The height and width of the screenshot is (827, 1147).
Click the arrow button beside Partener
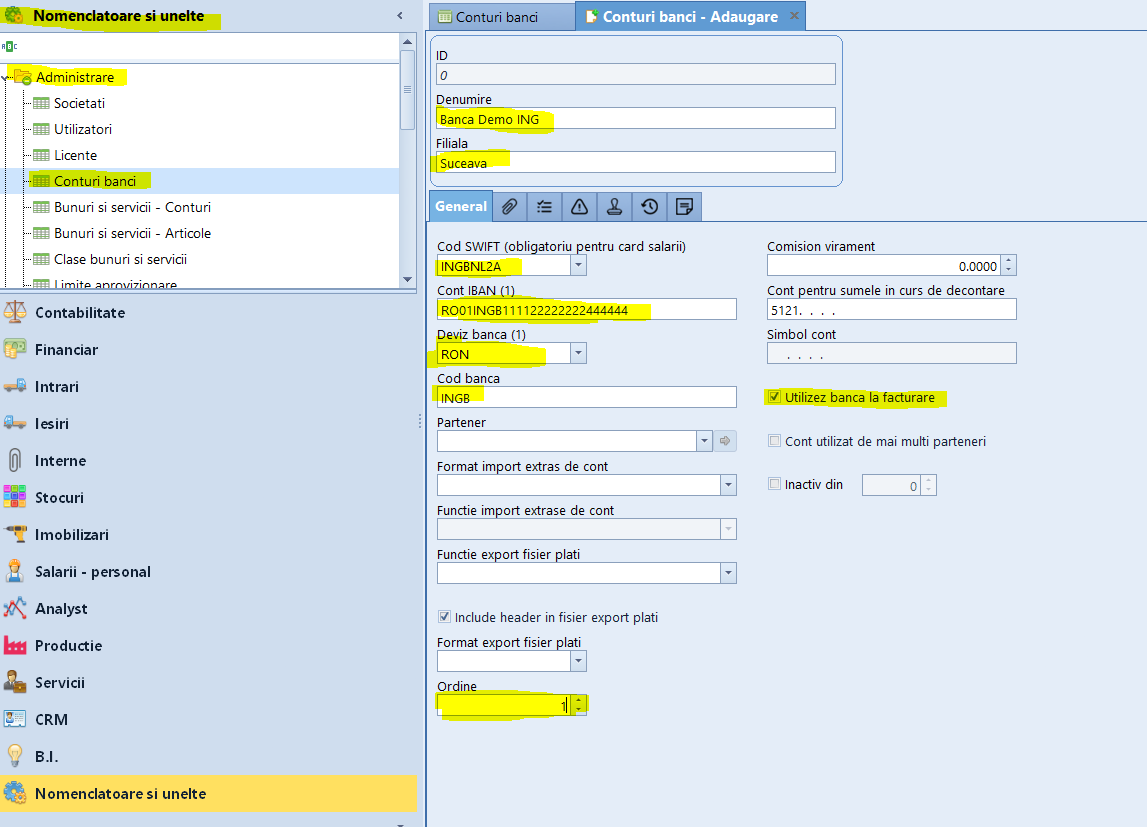pyautogui.click(x=725, y=441)
